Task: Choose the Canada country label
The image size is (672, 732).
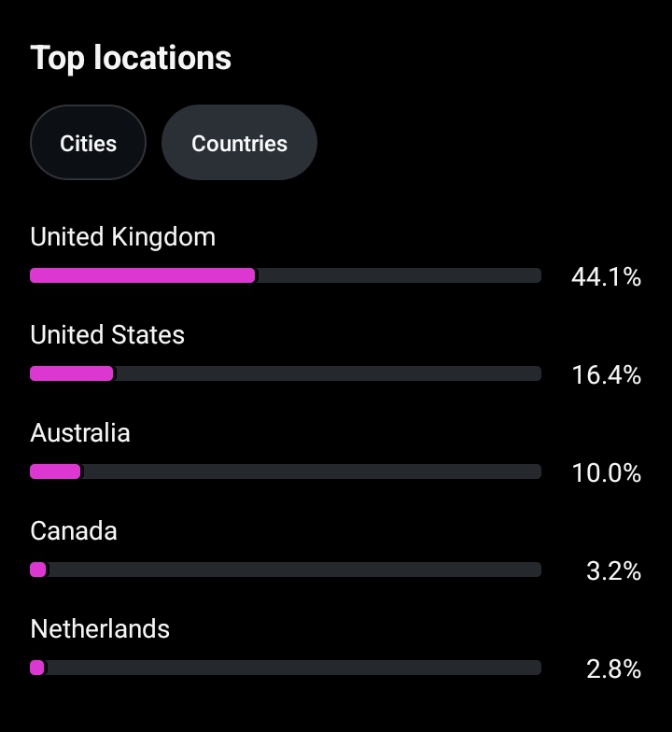Action: (x=73, y=531)
